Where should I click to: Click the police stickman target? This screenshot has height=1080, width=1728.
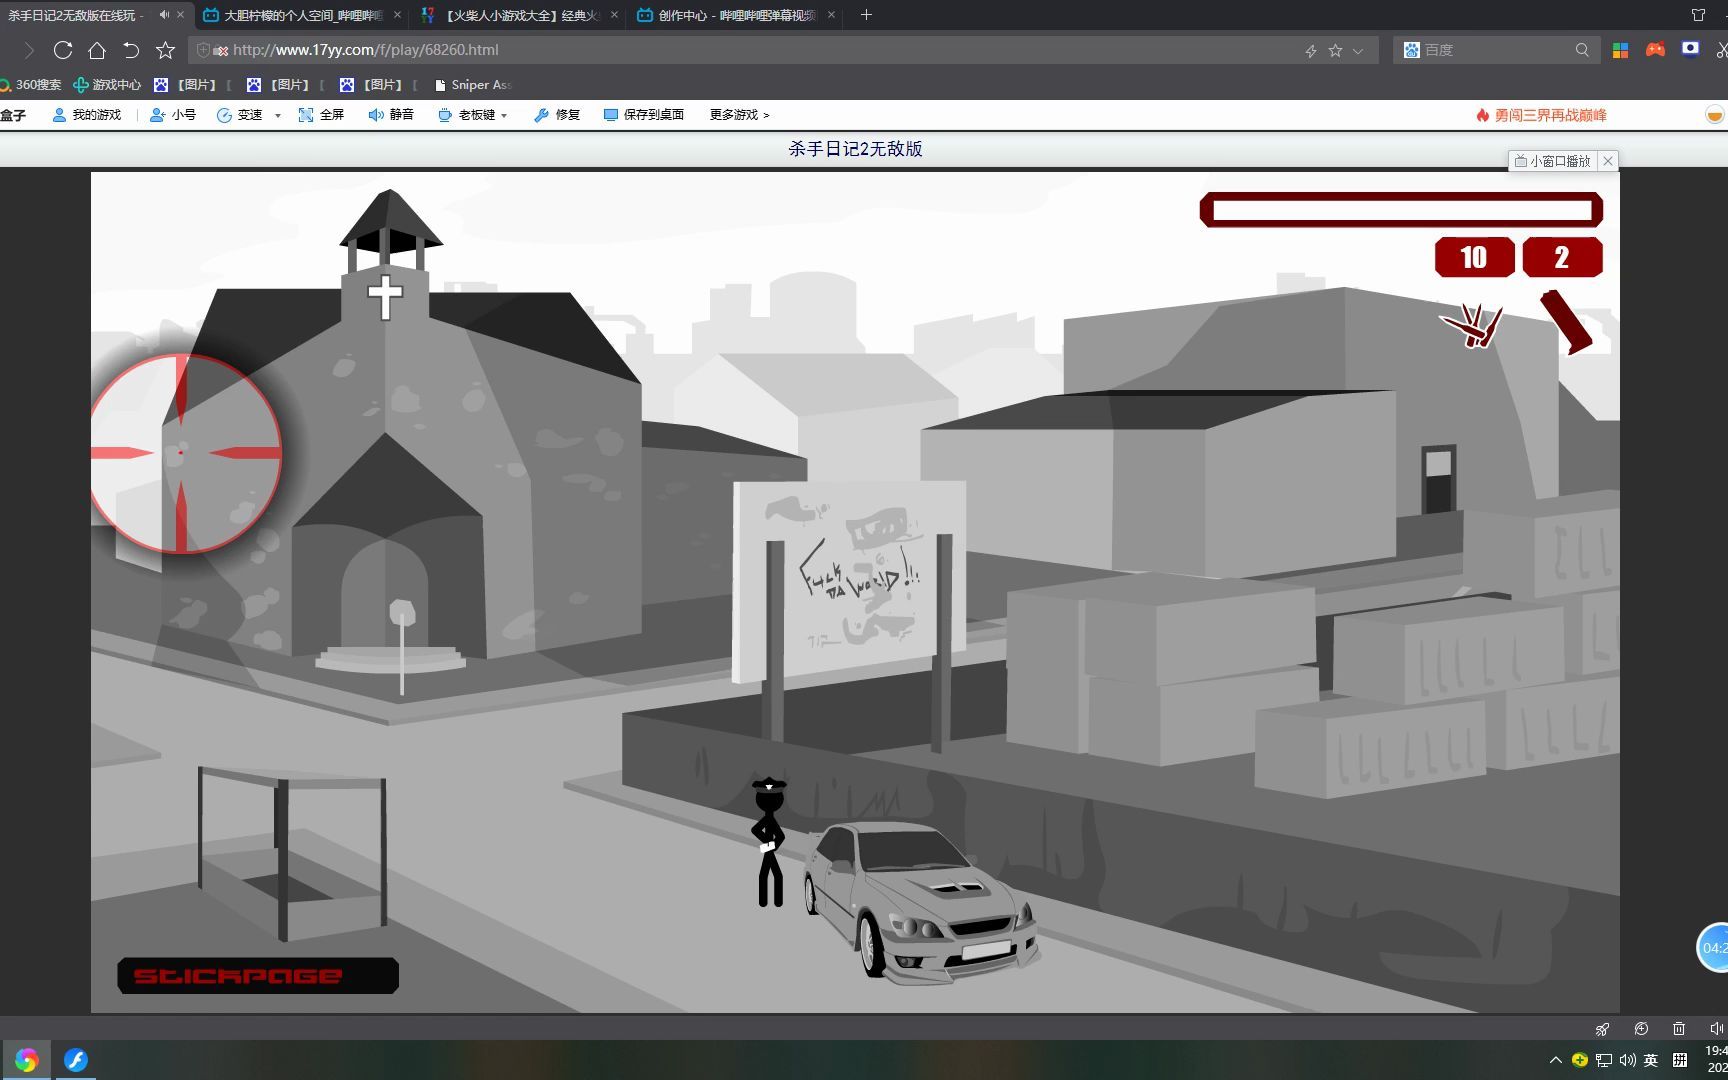click(769, 842)
